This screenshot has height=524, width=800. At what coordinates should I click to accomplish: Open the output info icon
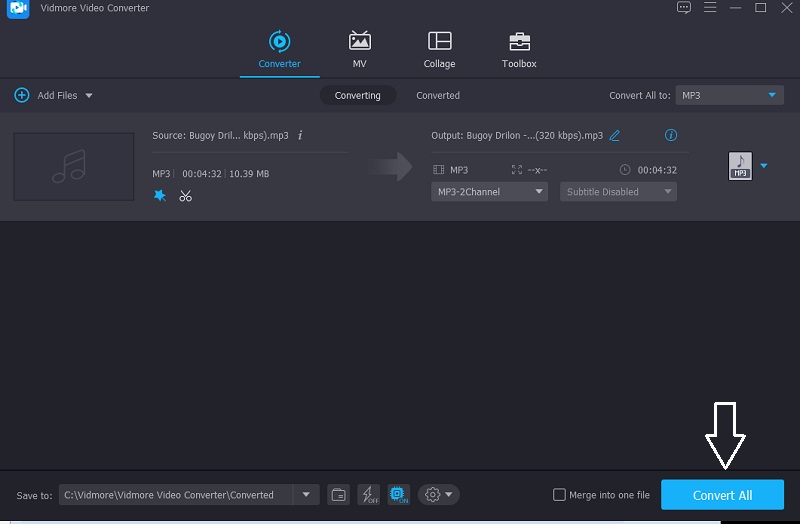[x=671, y=135]
